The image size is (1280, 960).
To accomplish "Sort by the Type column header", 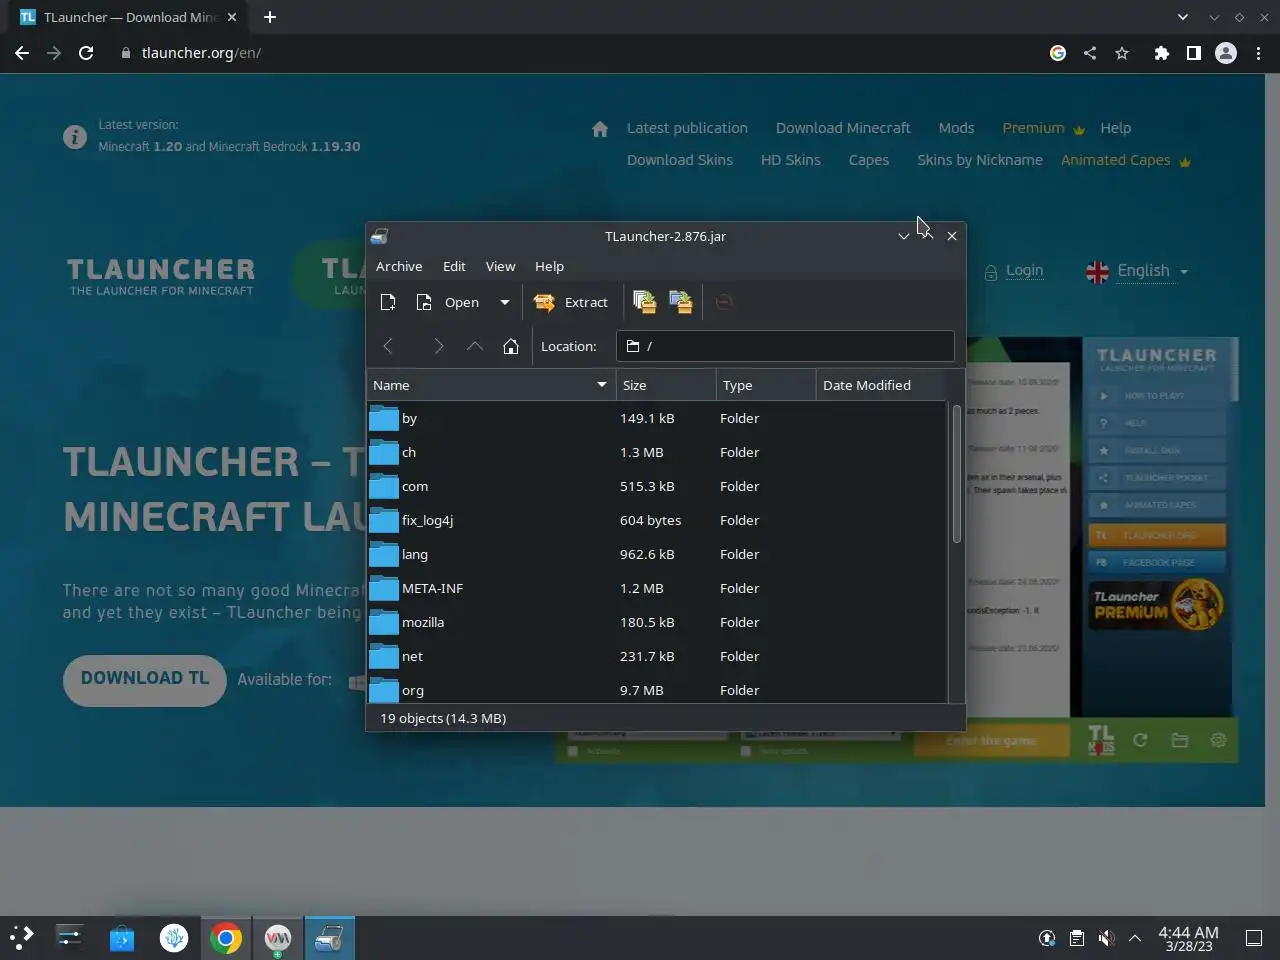I will [766, 385].
